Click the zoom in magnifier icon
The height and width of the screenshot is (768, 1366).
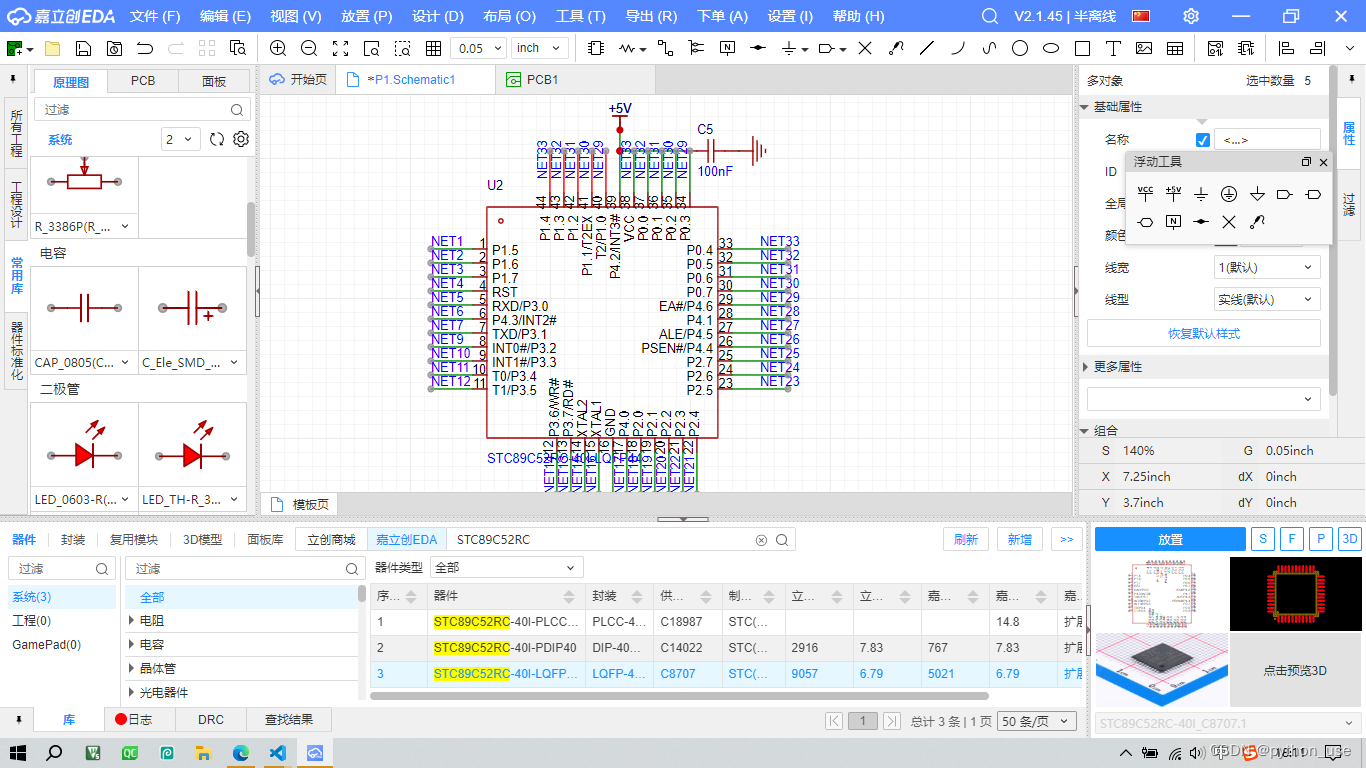click(x=278, y=48)
